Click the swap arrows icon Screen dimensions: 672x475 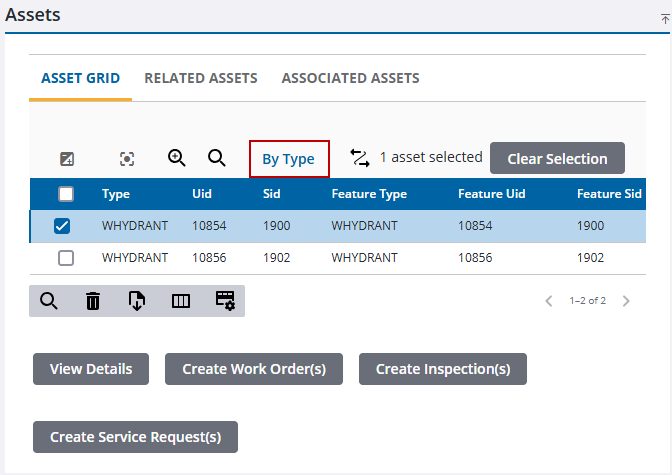pos(360,158)
